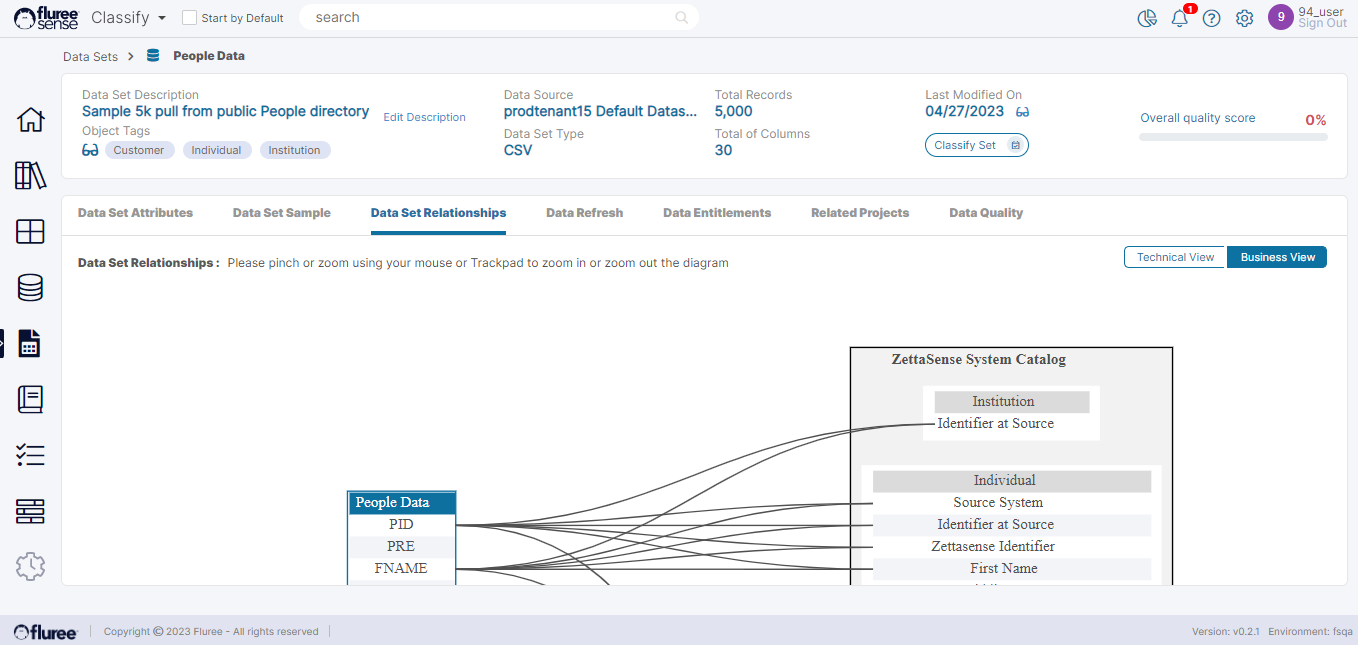The height and width of the screenshot is (645, 1358).
Task: Open the library books sidebar icon
Action: [31, 176]
